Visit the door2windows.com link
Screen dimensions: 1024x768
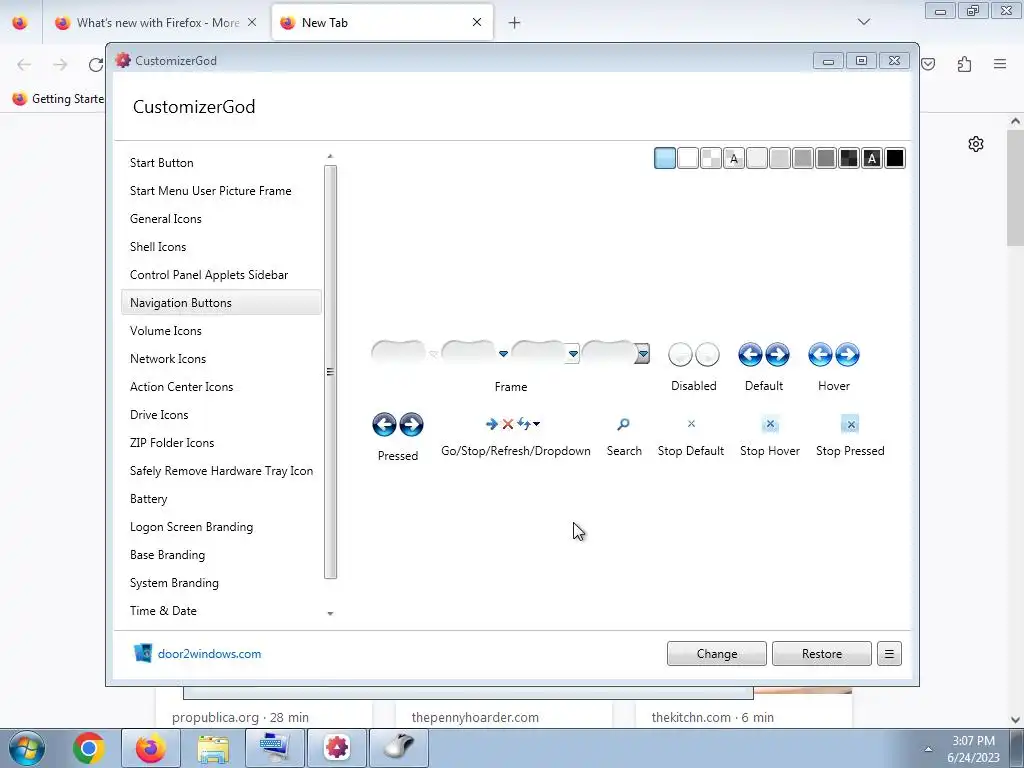[x=209, y=654]
